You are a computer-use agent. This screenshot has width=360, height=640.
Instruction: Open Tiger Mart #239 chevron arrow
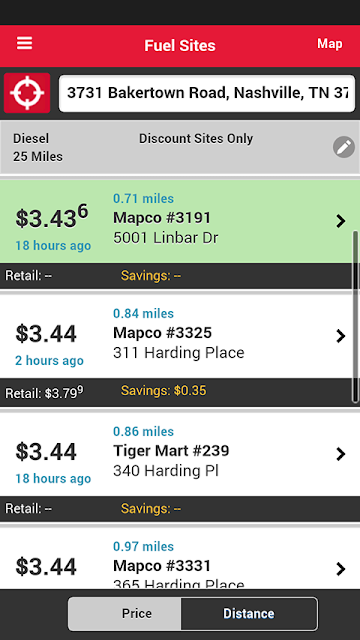(341, 454)
